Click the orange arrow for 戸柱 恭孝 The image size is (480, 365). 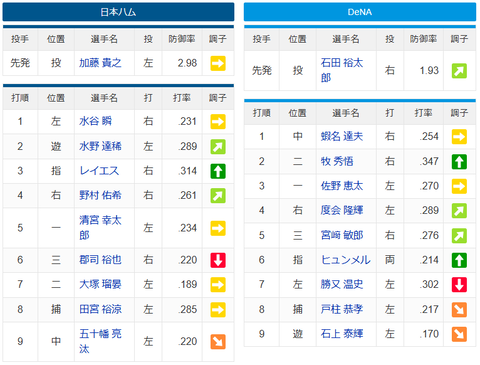pyautogui.click(x=459, y=310)
